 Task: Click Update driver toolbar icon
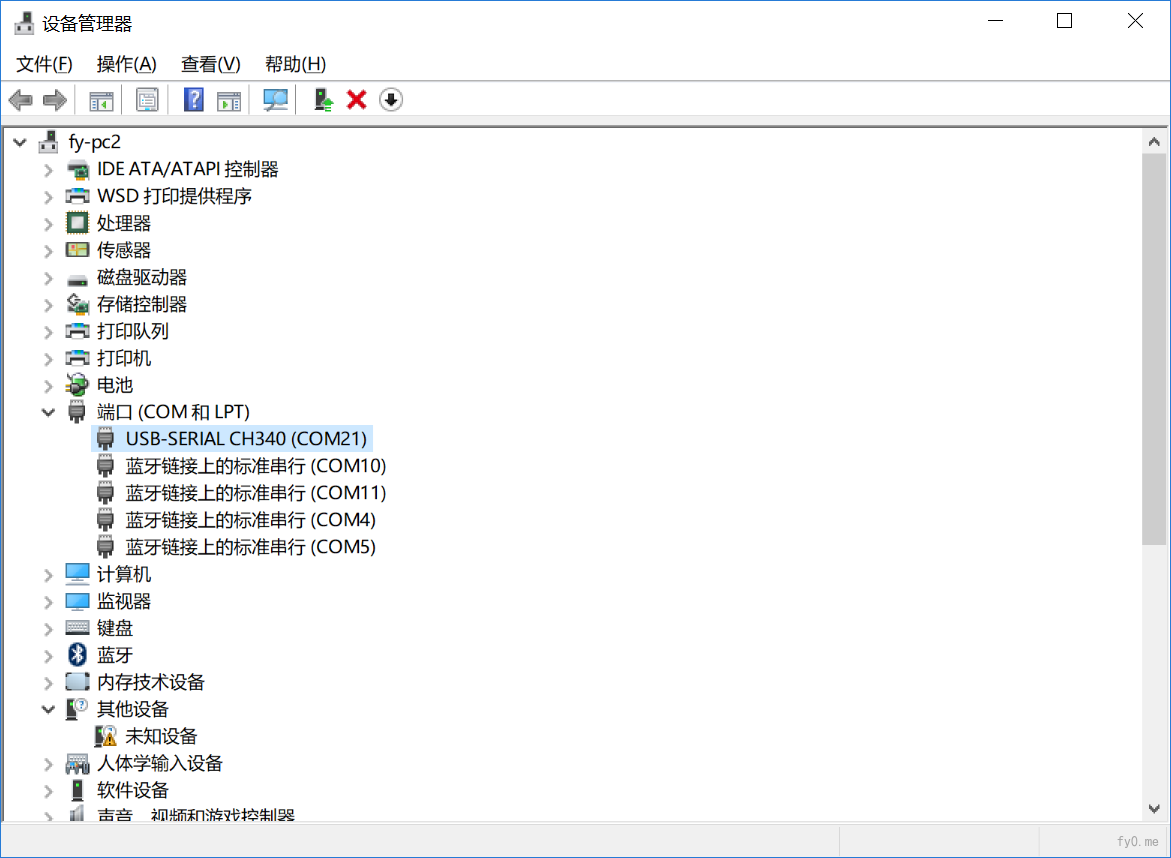[x=323, y=99]
